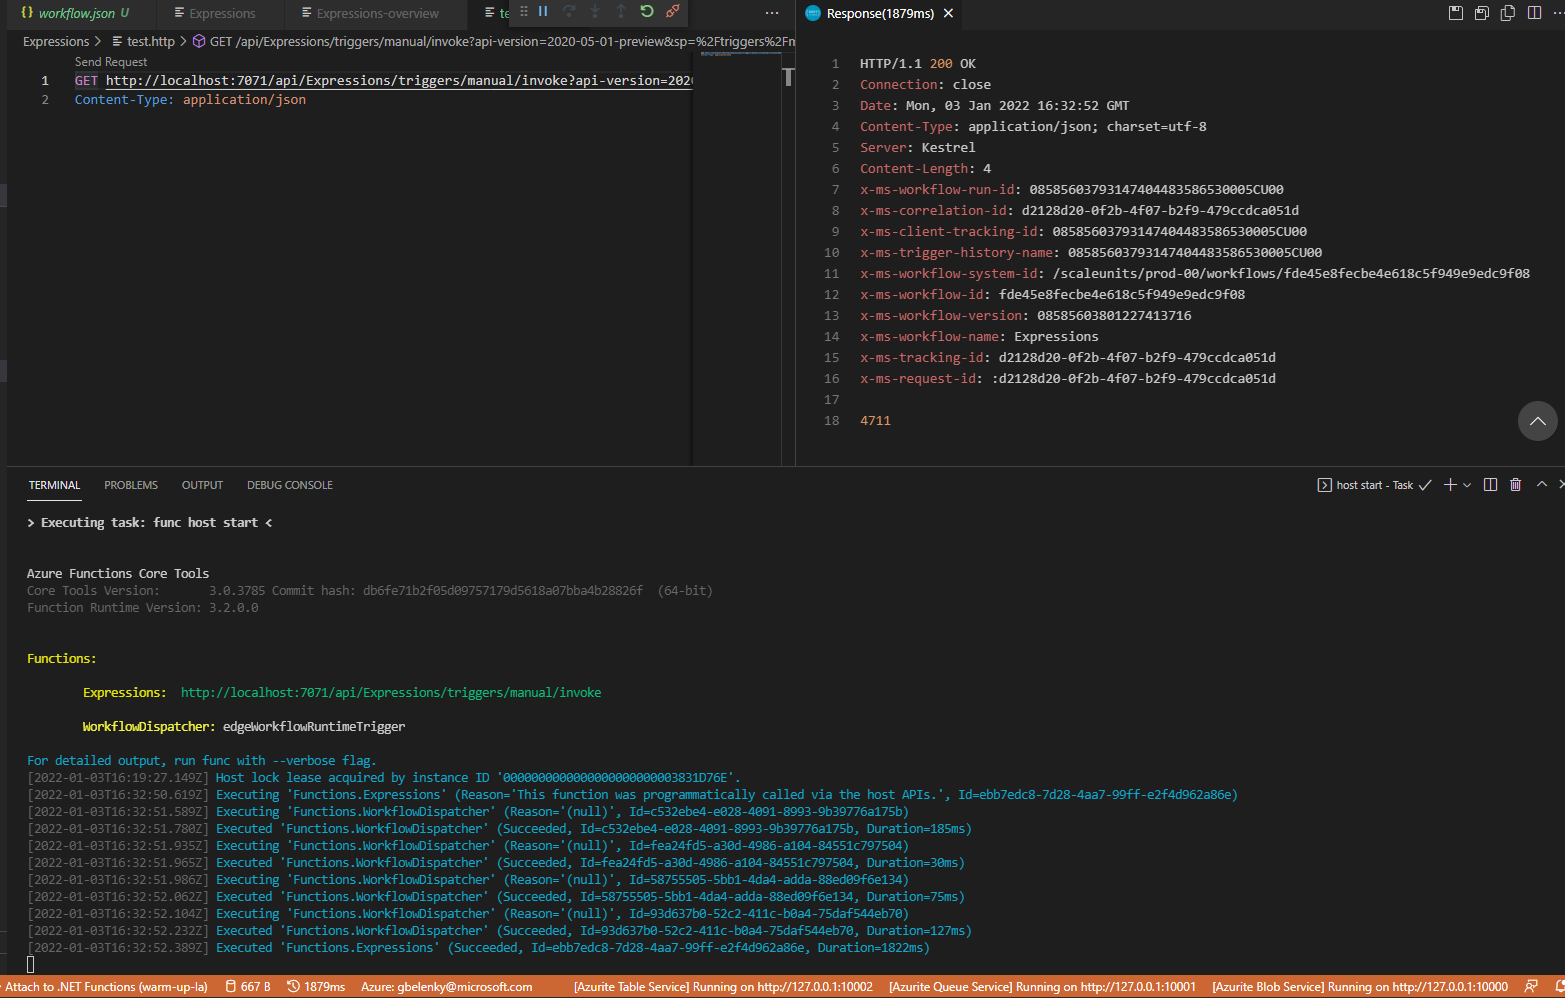Switch to the PROBLEMS panel tab
Image resolution: width=1565 pixels, height=998 pixels.
tap(131, 485)
